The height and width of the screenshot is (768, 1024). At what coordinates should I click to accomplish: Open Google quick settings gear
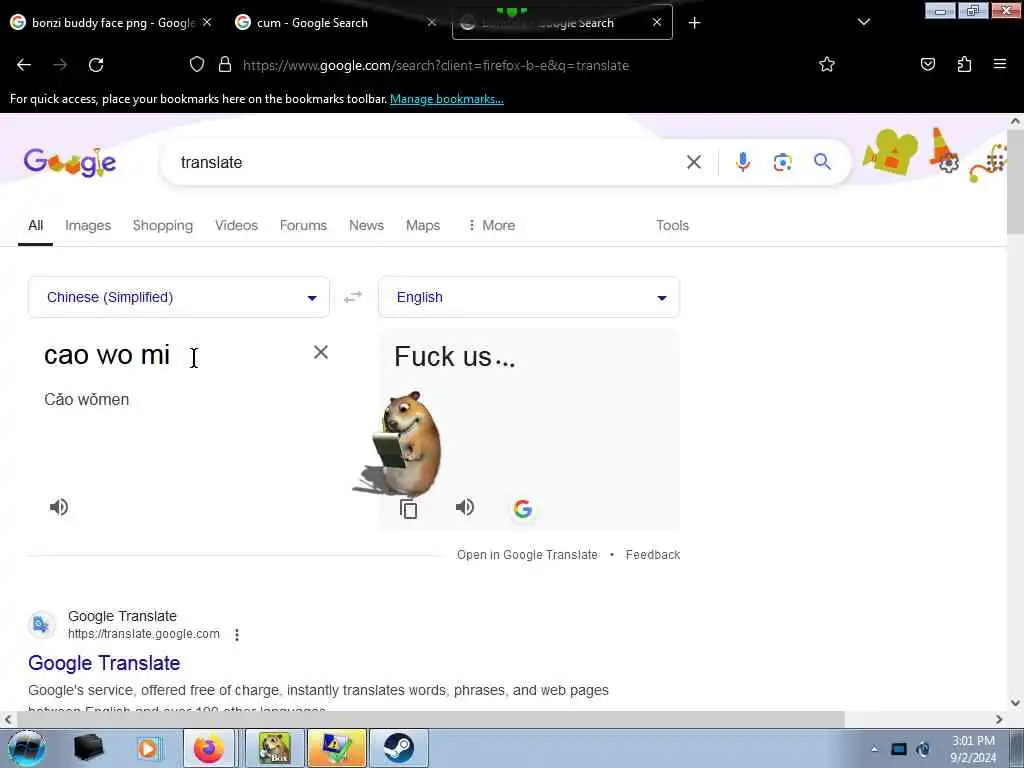[948, 163]
